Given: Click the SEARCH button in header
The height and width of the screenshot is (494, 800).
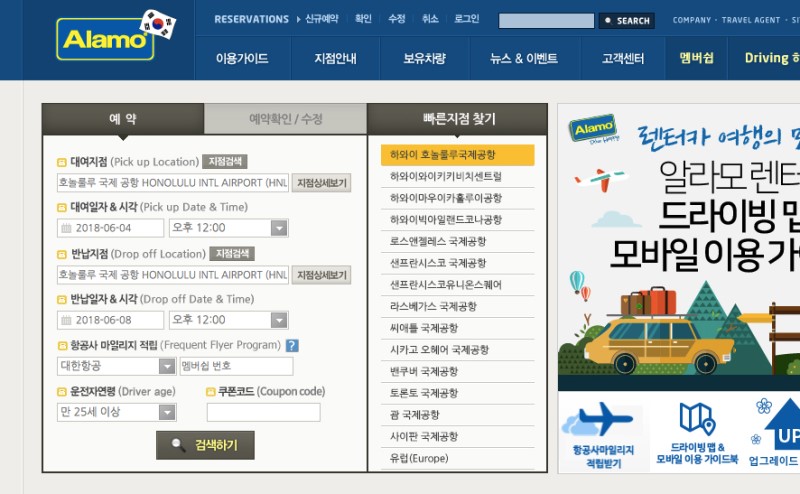Looking at the screenshot, I should 627,21.
